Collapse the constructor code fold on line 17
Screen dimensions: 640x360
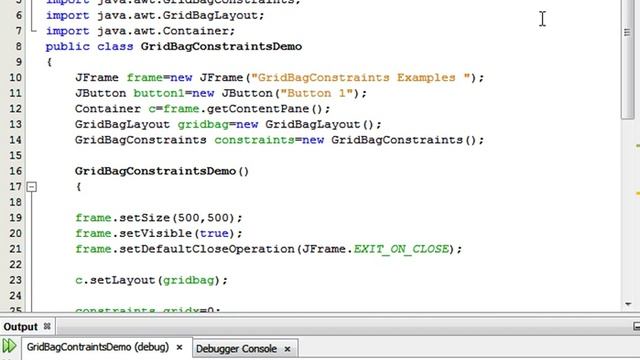coord(31,187)
